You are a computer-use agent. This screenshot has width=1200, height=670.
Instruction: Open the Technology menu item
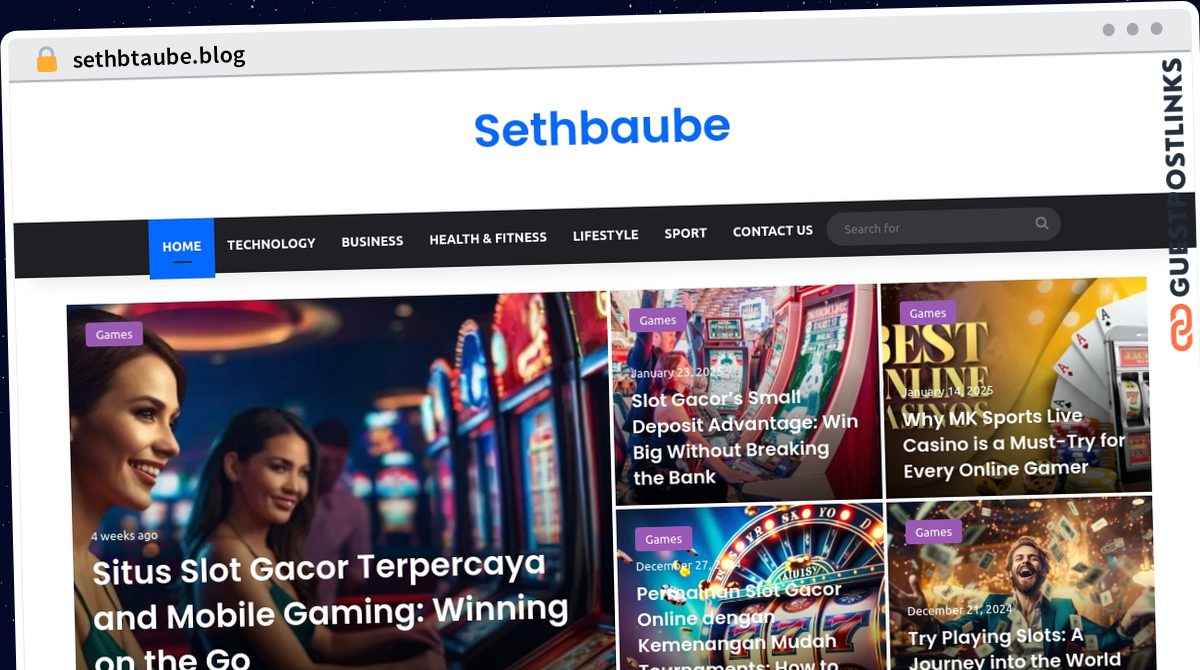[271, 243]
